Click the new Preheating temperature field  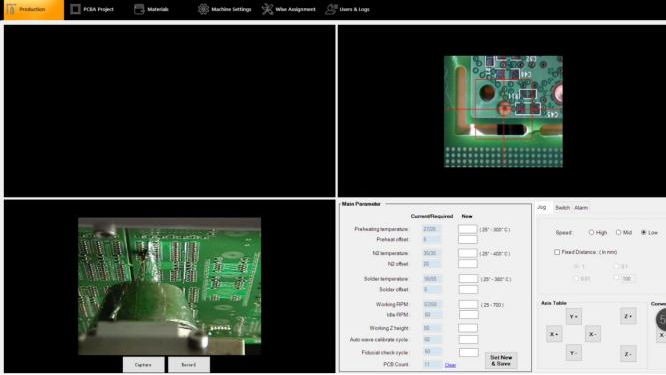tap(468, 229)
